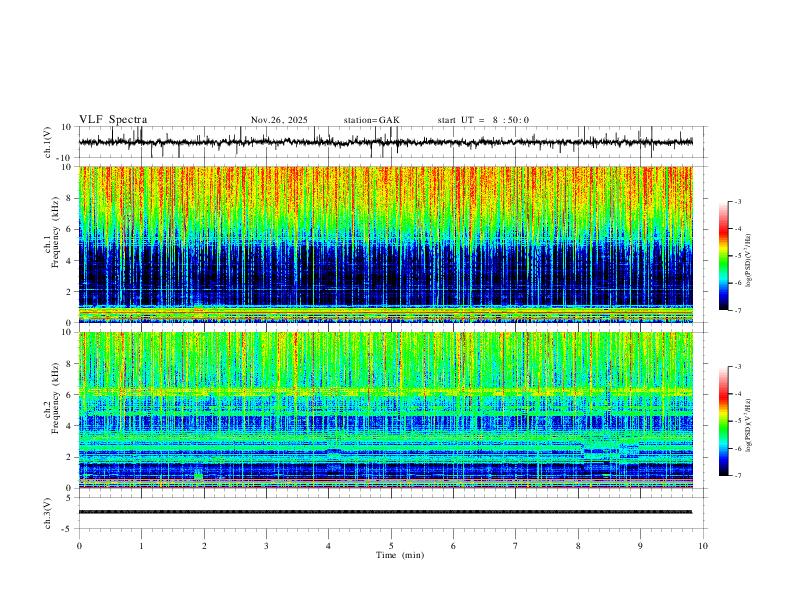
Task: Click the ch.1 voltage waveform trace
Action: 386,142
